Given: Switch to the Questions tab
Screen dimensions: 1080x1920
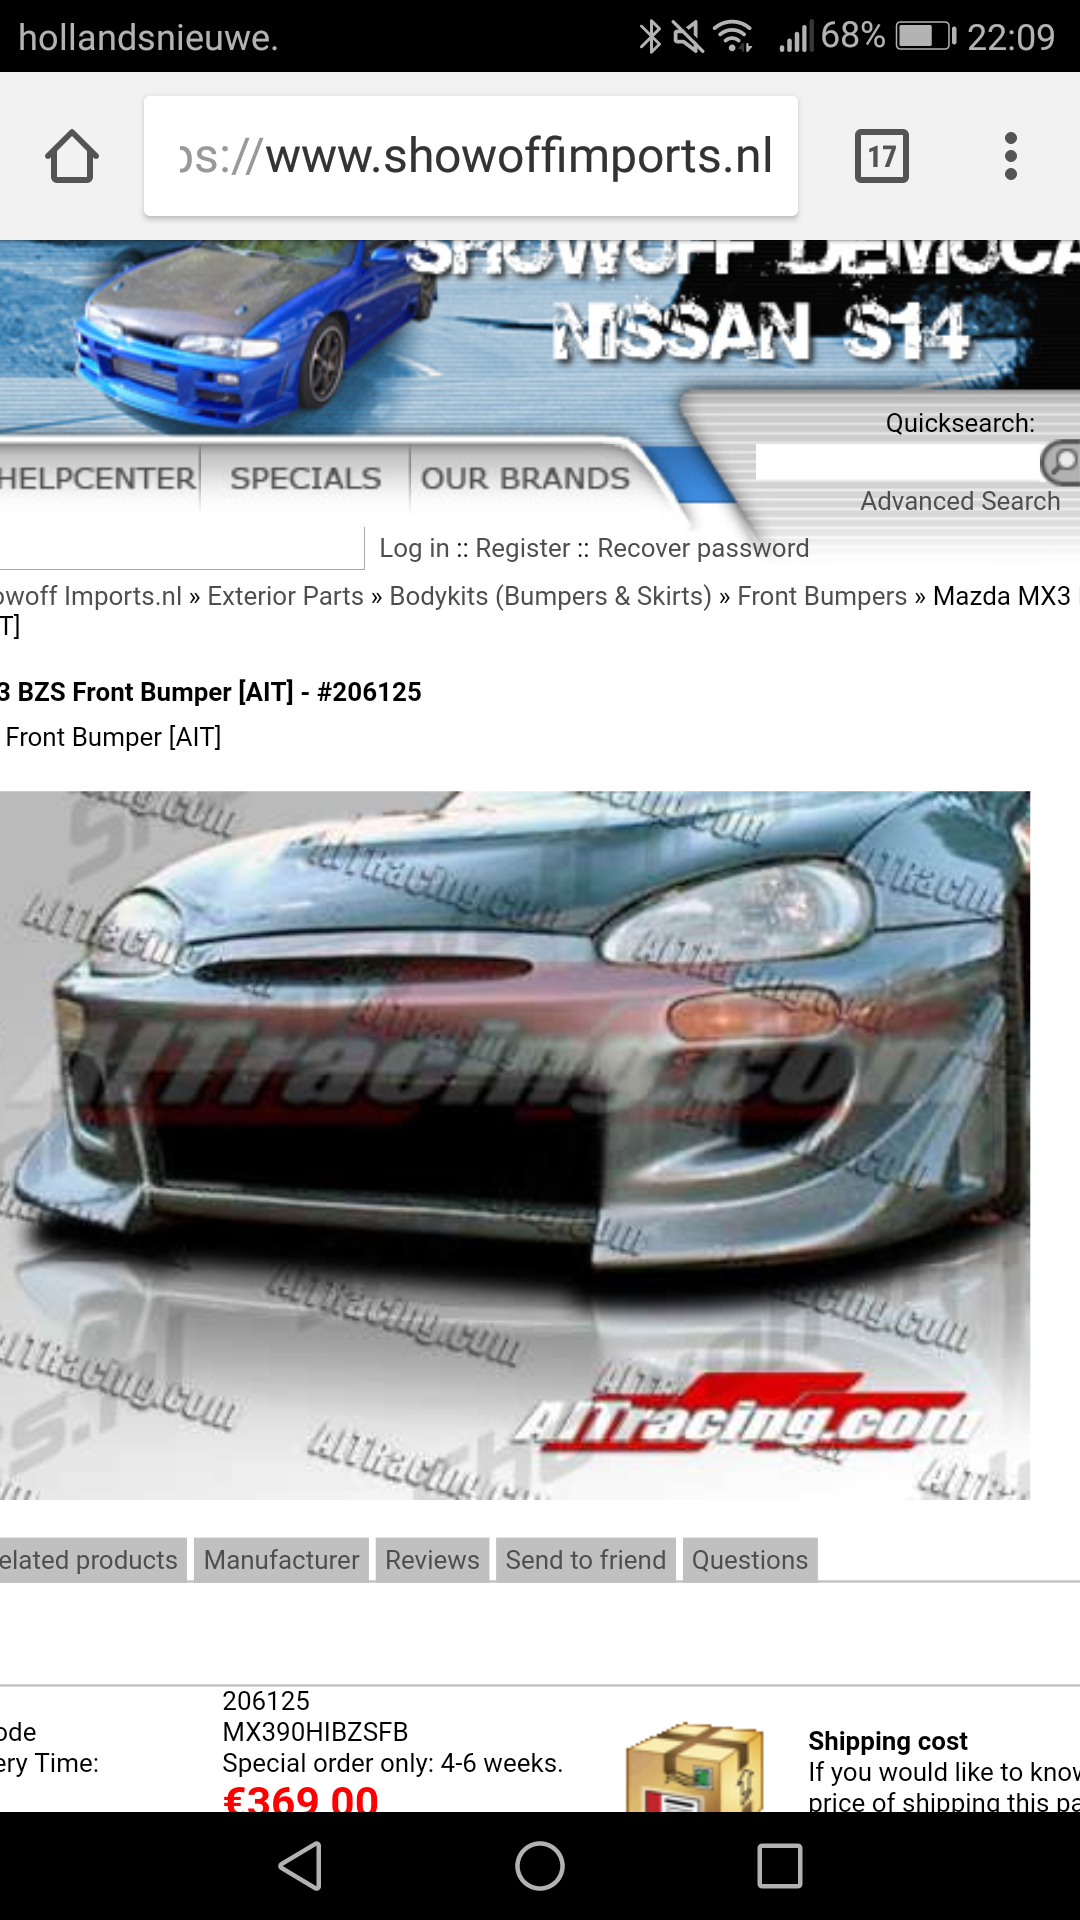Looking at the screenshot, I should [x=750, y=1560].
